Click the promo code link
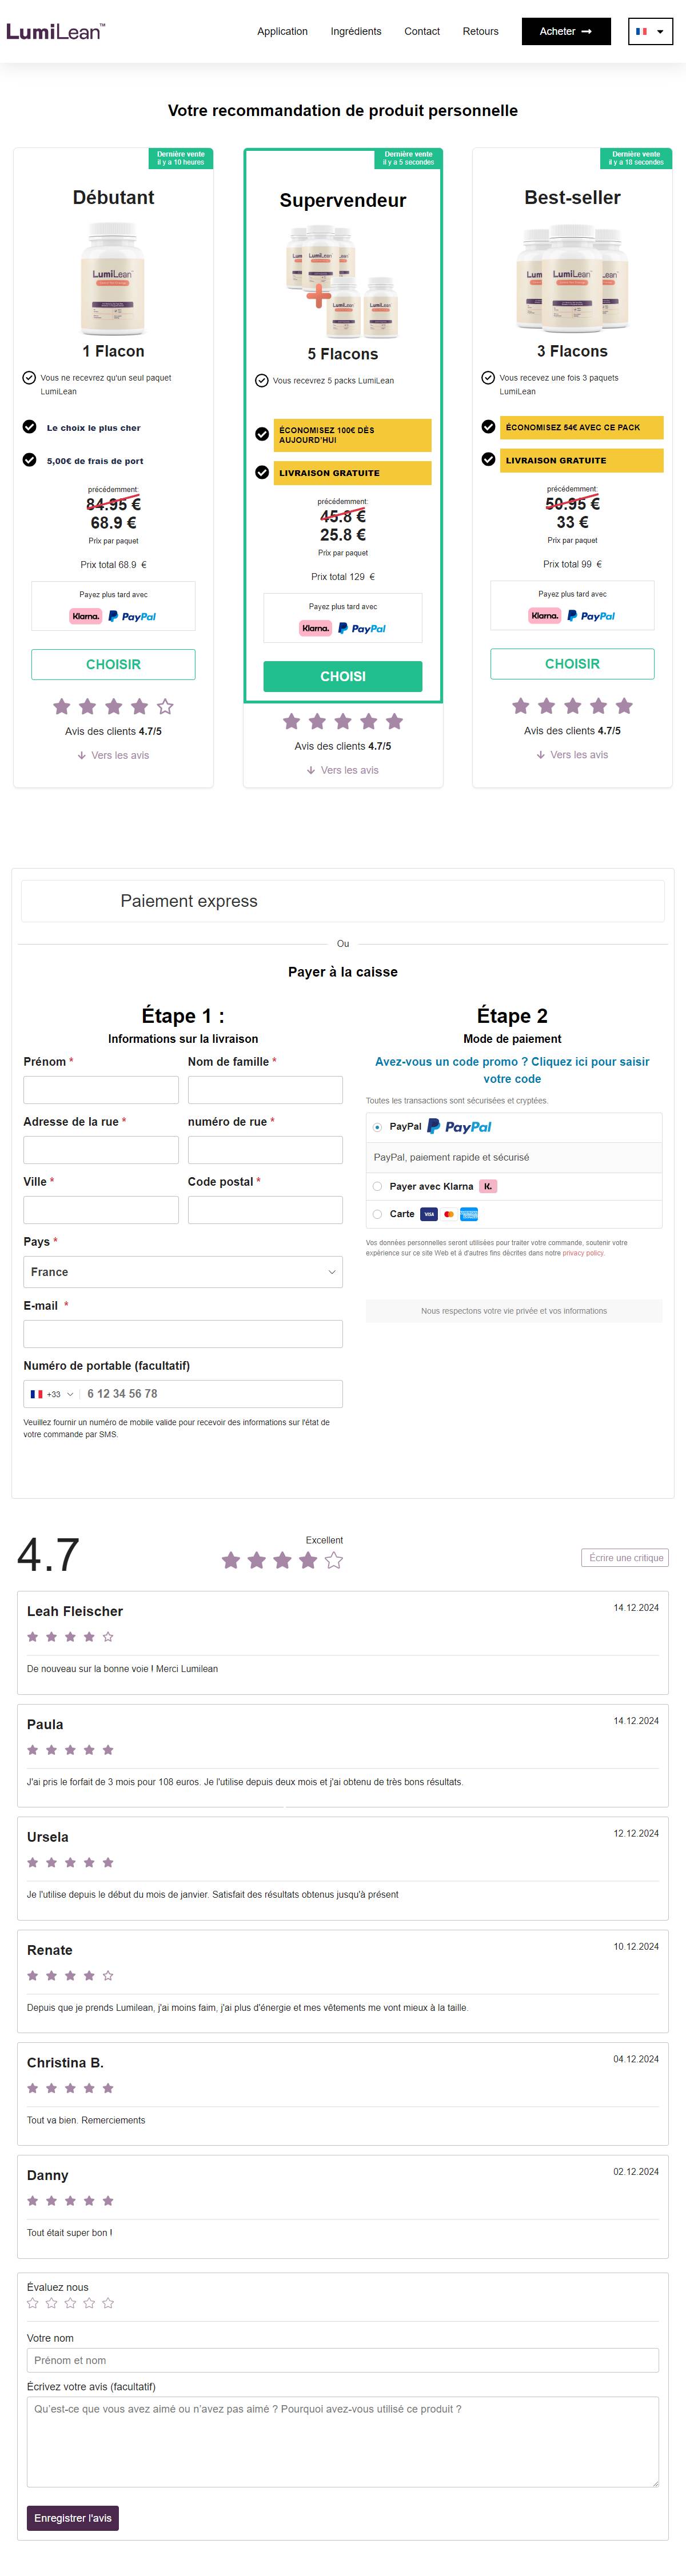The width and height of the screenshot is (686, 2576). [x=512, y=1070]
